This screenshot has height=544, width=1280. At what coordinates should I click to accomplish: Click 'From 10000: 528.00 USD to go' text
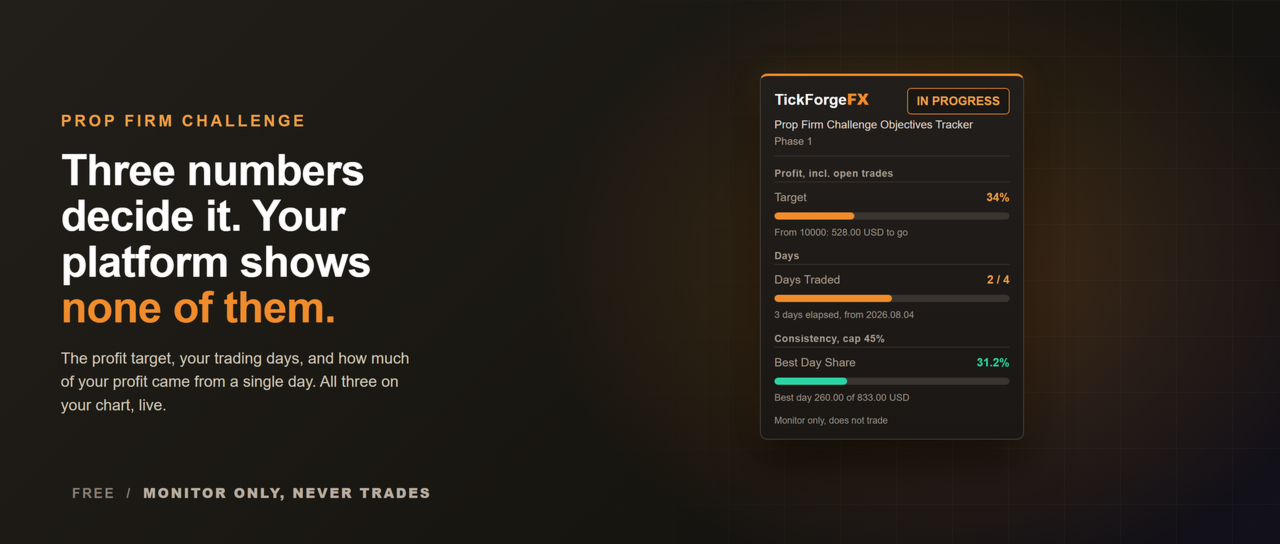(x=841, y=233)
